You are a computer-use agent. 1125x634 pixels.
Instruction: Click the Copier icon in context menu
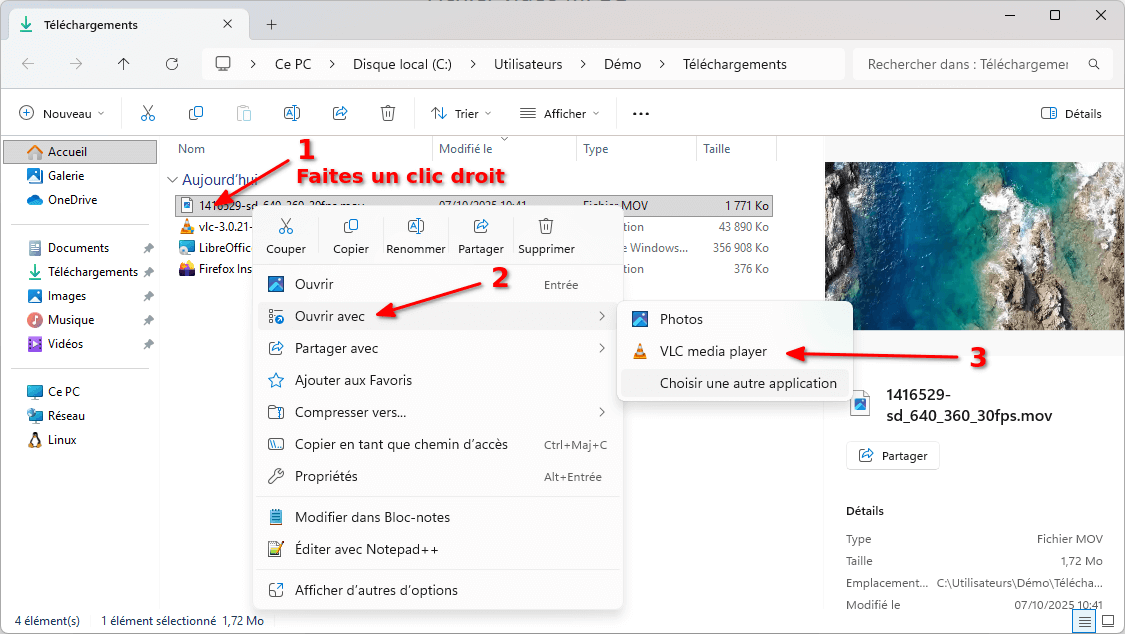click(x=351, y=227)
